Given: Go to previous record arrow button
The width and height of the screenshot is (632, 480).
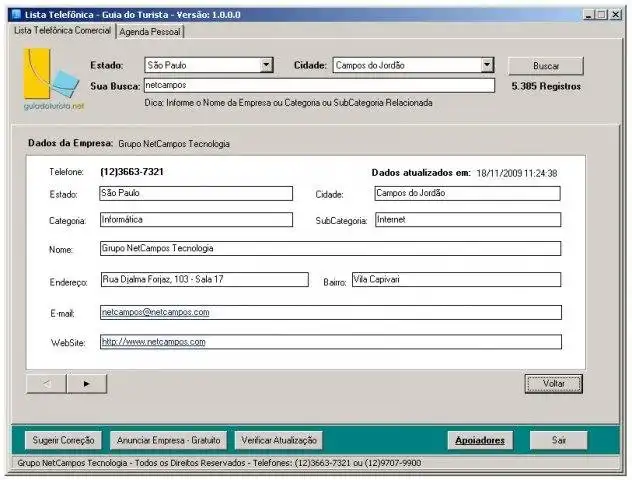Looking at the screenshot, I should pos(46,384).
